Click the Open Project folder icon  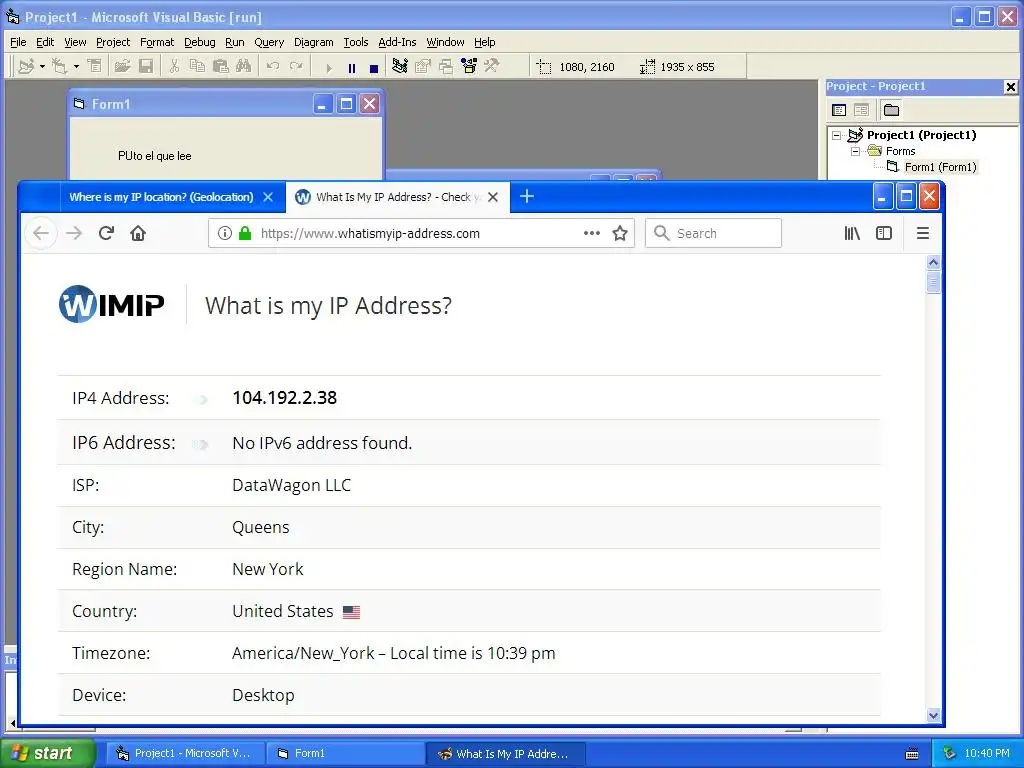pyautogui.click(x=122, y=67)
